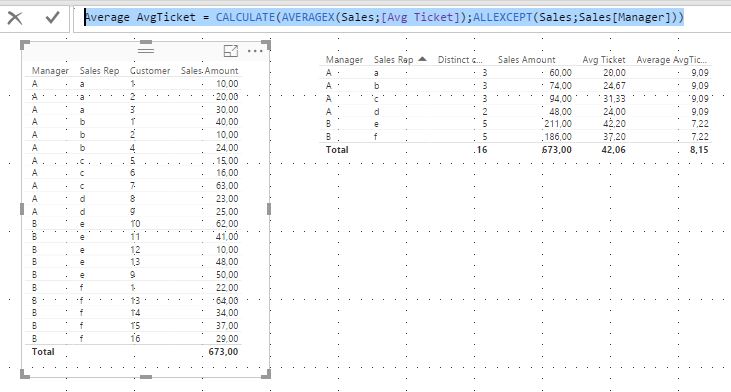Click the sort arrow next to Sales Rep header
The image size is (731, 392).
422,59
